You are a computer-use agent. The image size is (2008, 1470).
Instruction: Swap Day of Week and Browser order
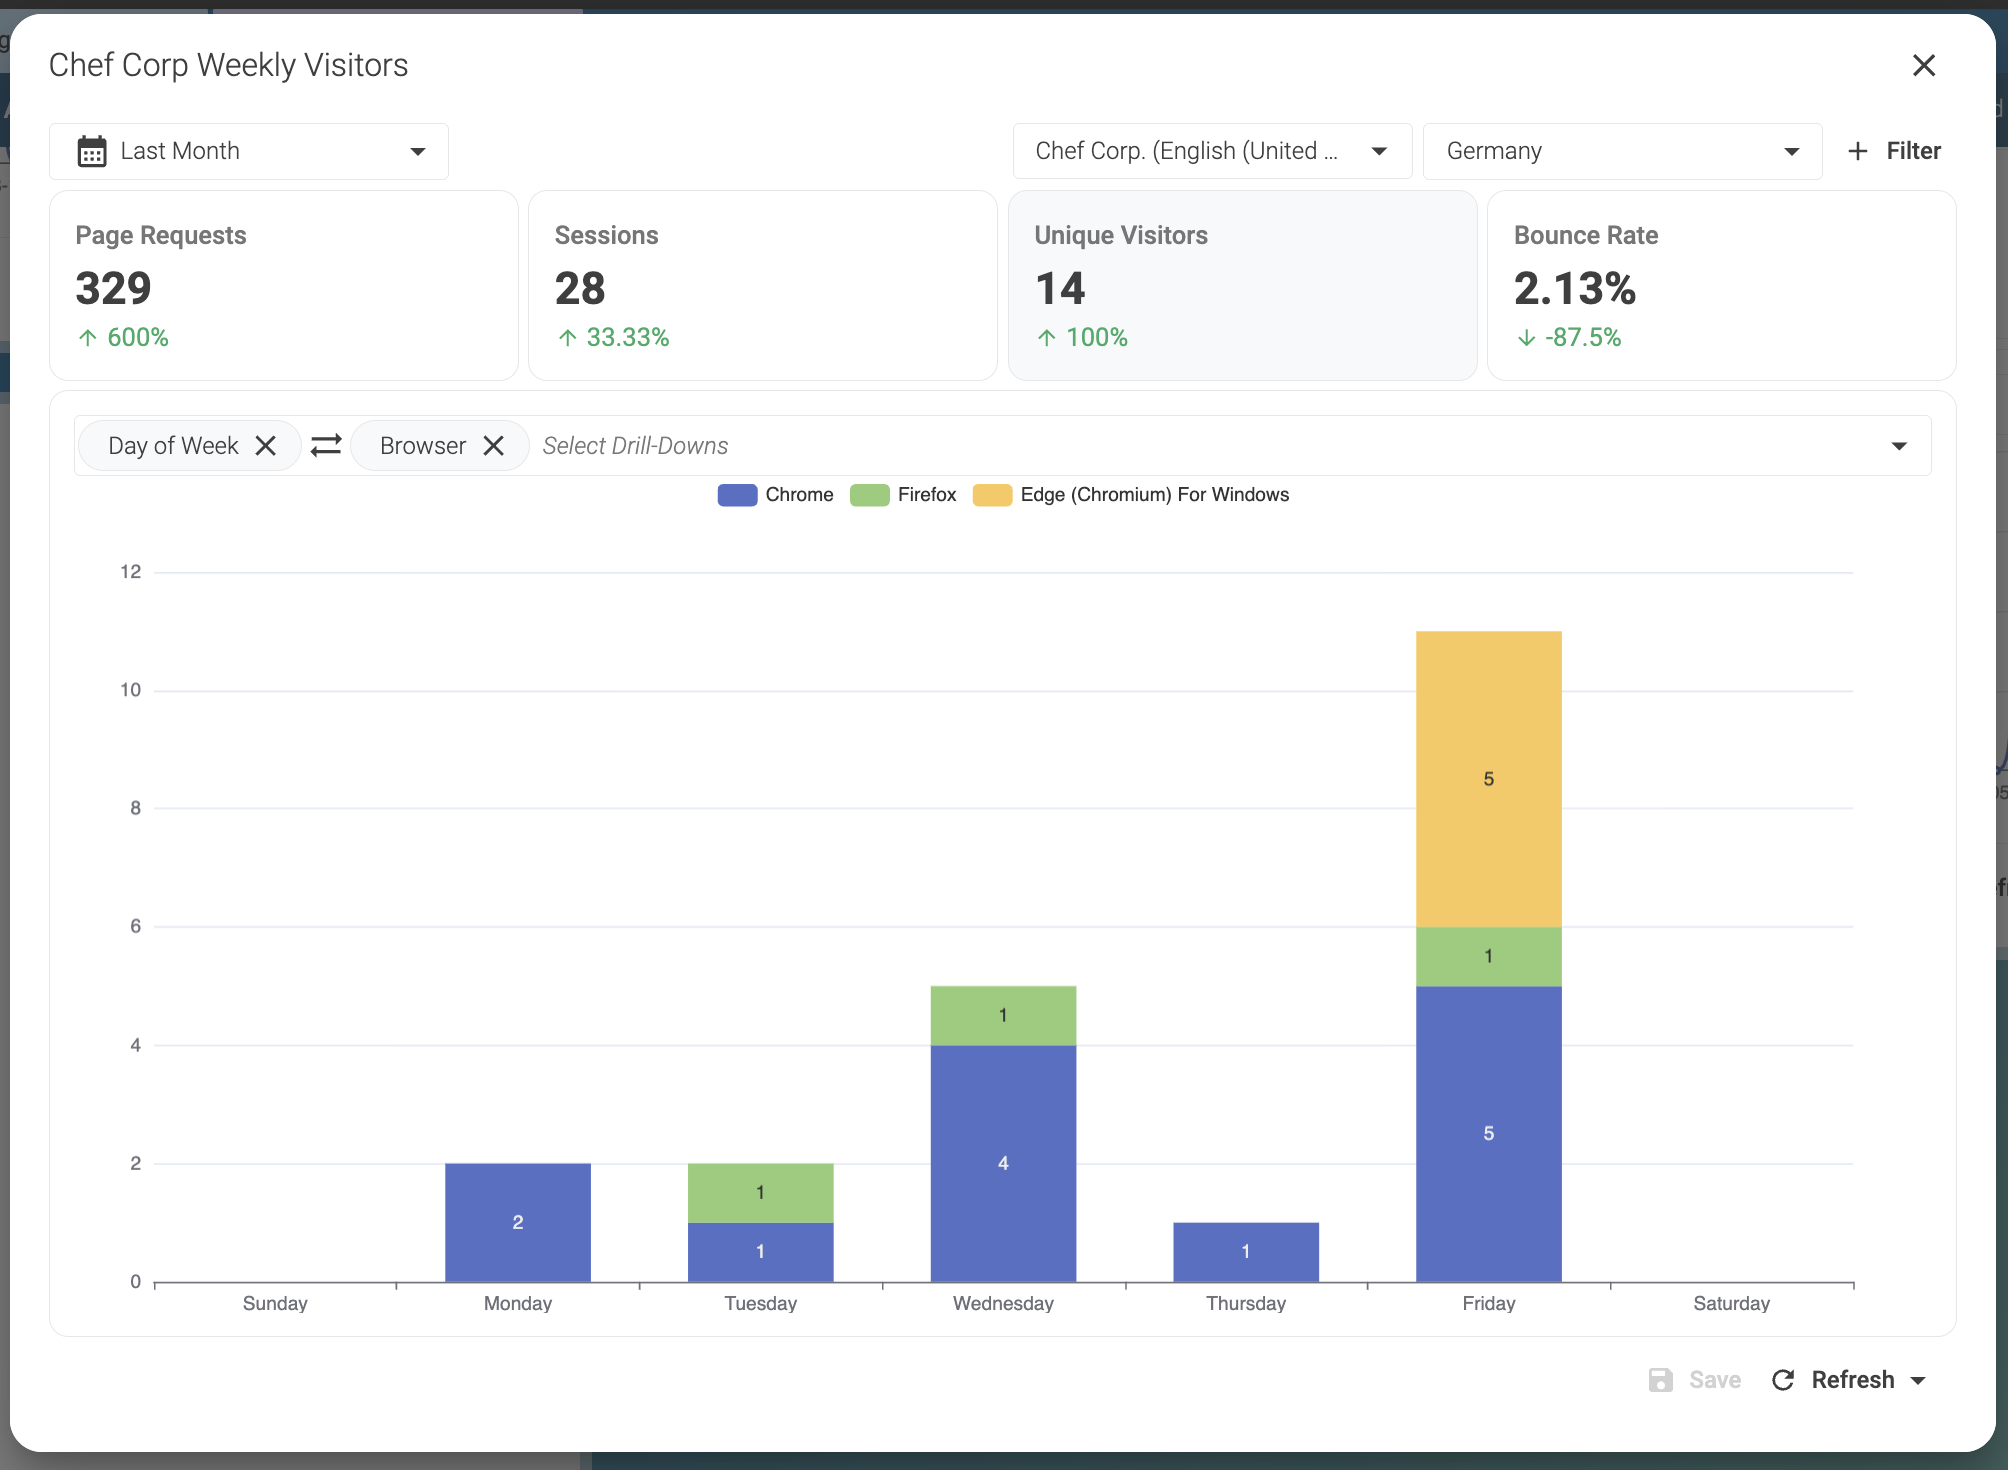[326, 446]
